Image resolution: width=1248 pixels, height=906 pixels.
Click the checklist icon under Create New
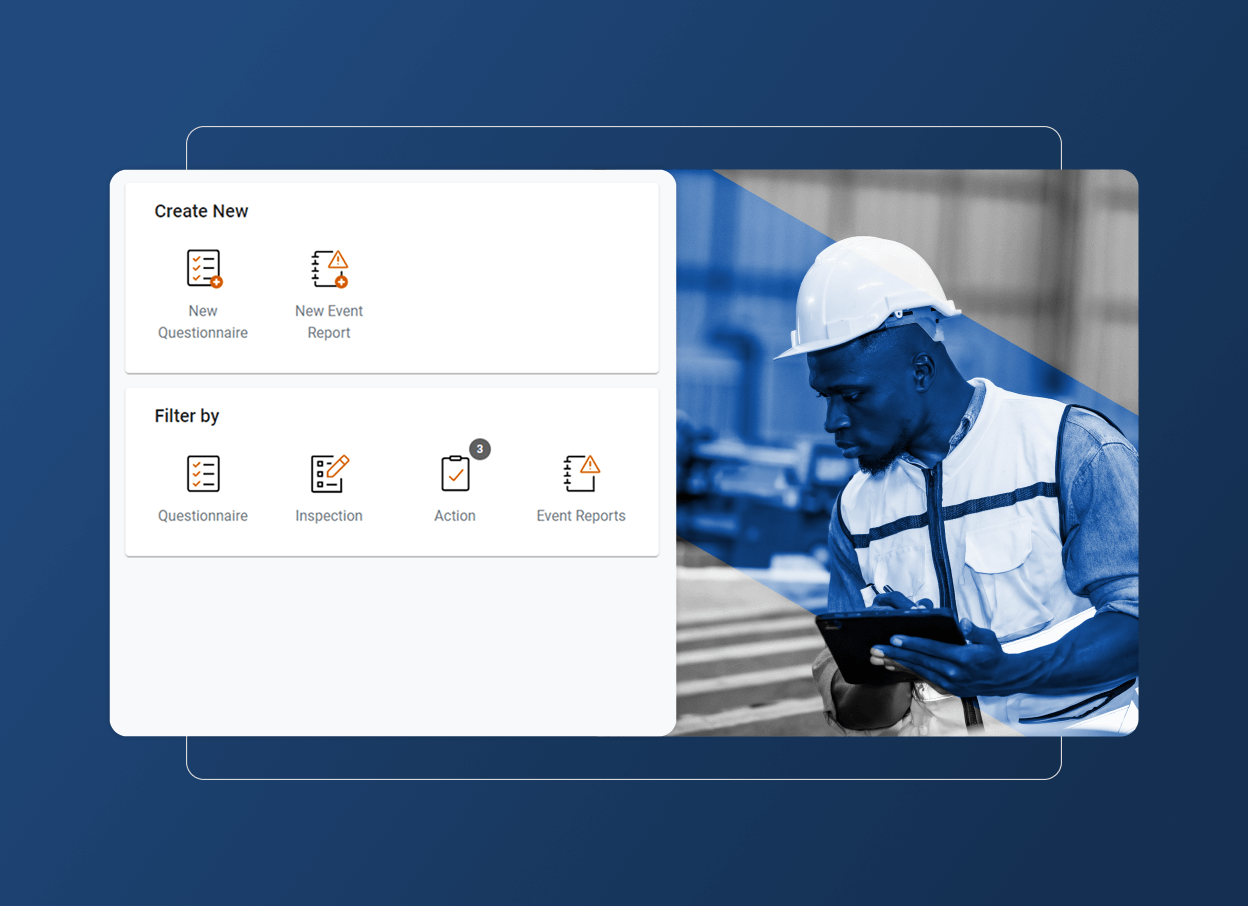pyautogui.click(x=203, y=268)
